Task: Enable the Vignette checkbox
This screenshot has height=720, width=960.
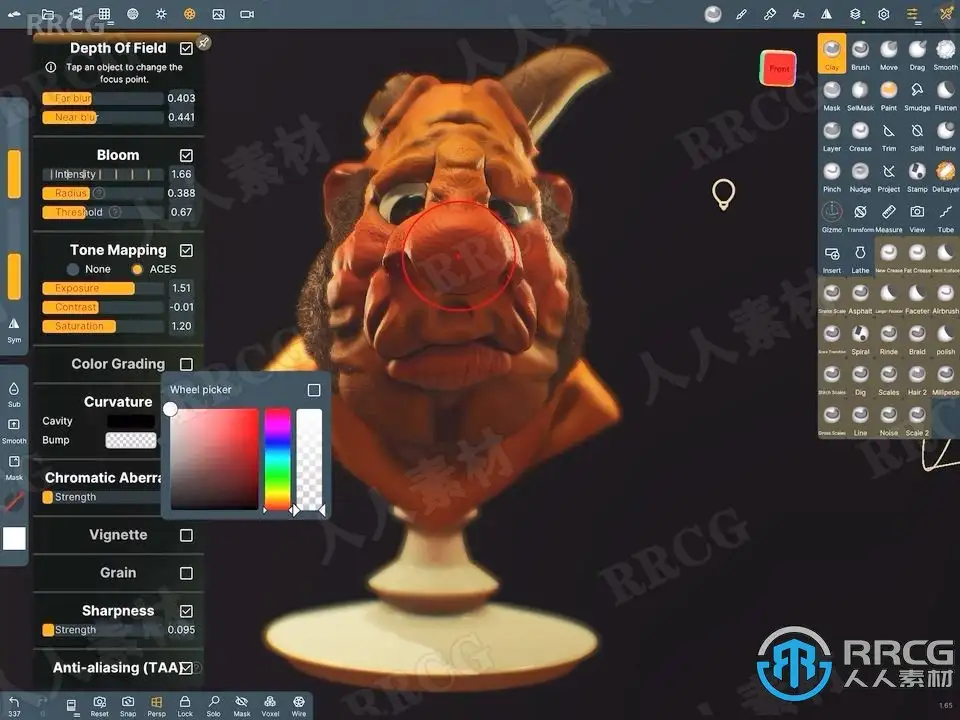Action: pos(186,535)
